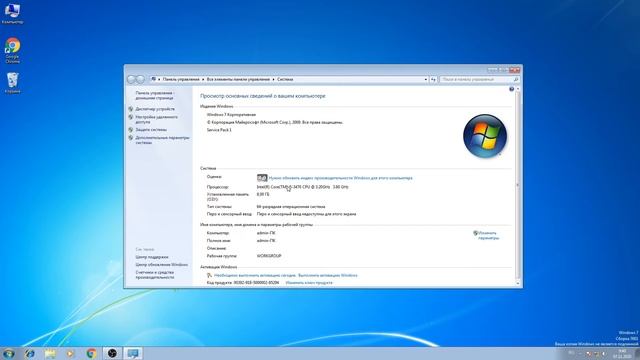
Task: Click the scrollbar up arrow
Action: [518, 89]
